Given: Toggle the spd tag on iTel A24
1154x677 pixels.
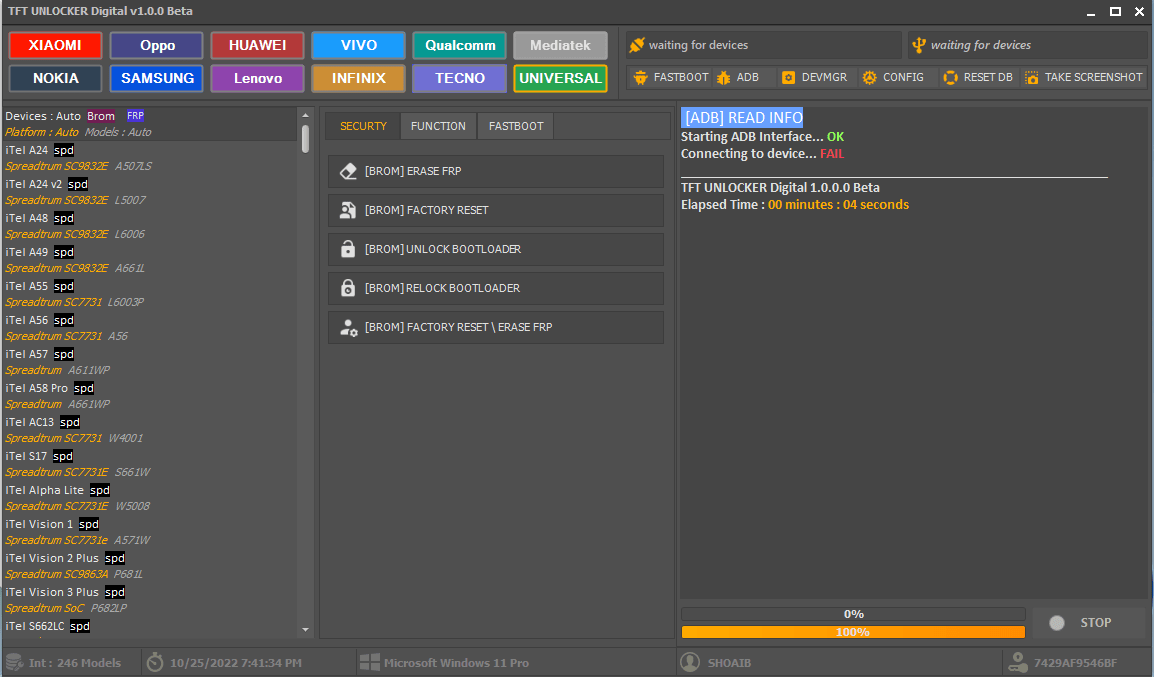Looking at the screenshot, I should (x=63, y=150).
